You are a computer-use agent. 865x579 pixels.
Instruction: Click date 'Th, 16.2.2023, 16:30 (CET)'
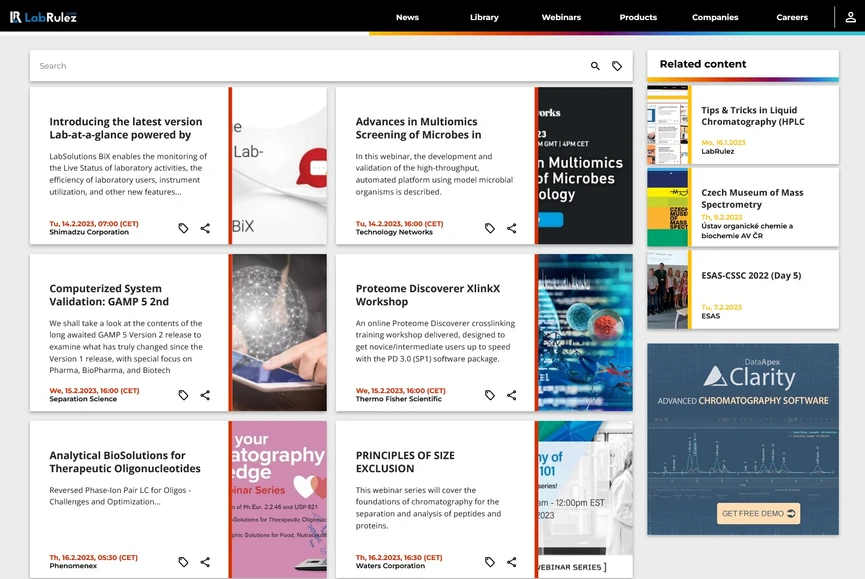[399, 557]
